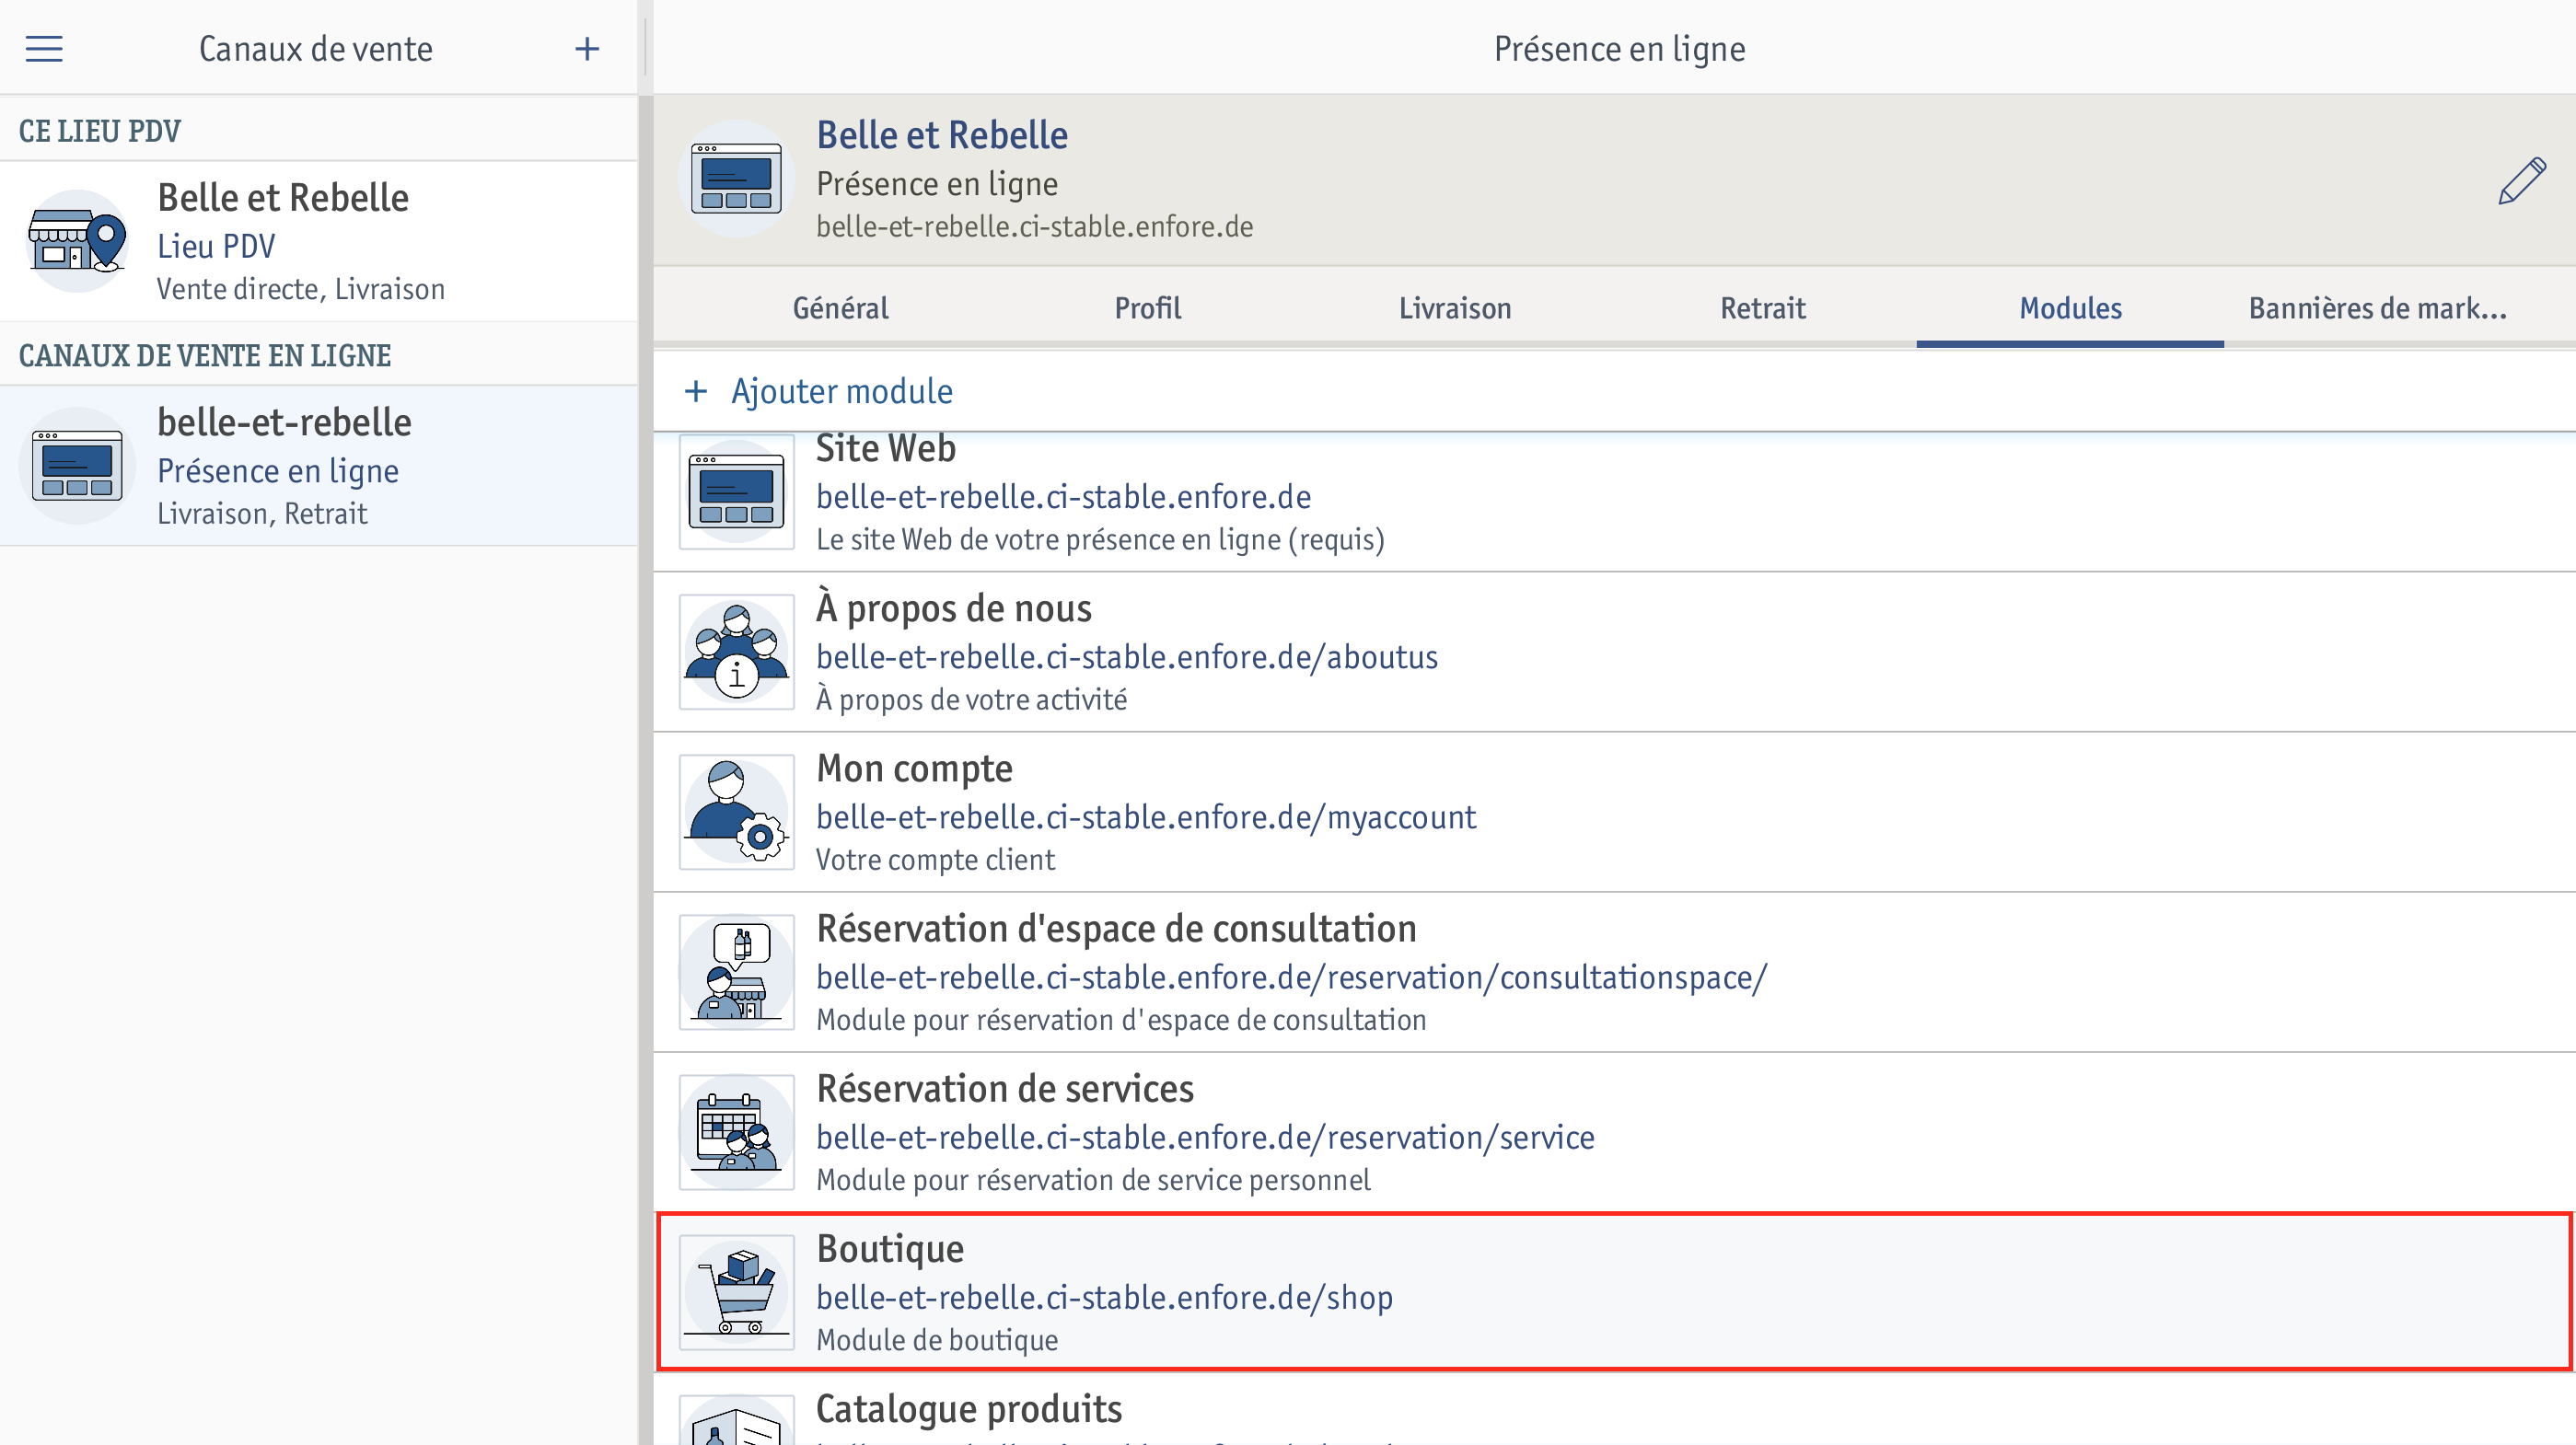Open the Bannières de marketing tab

coord(2378,308)
